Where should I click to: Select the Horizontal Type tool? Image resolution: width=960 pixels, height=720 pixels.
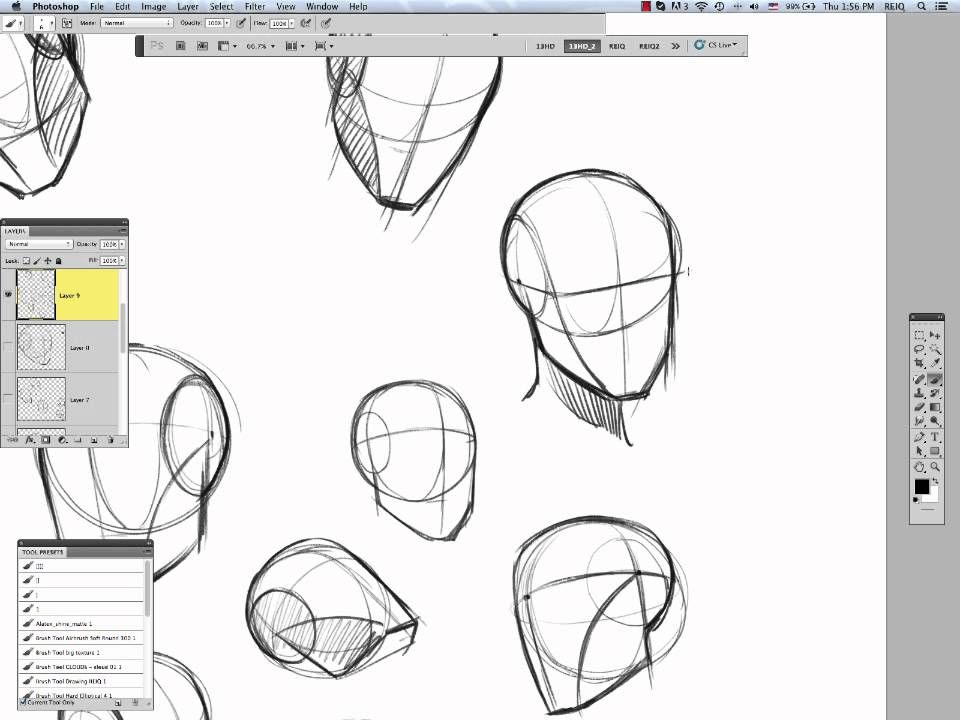click(934, 437)
